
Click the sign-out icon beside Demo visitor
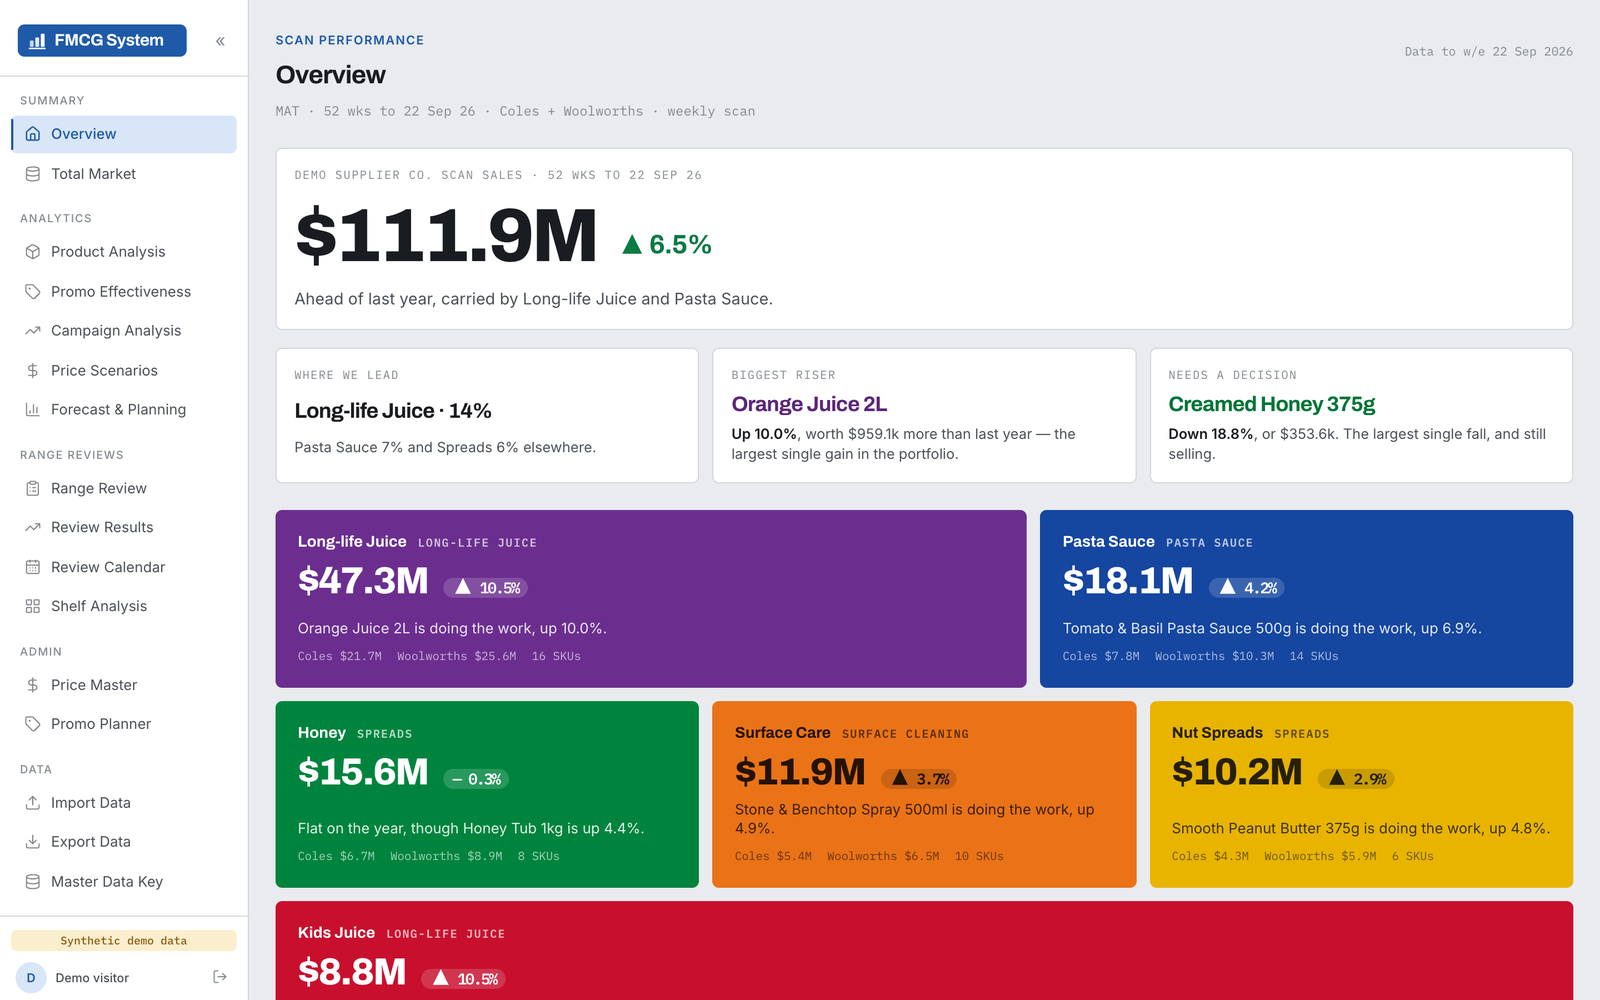coord(220,977)
